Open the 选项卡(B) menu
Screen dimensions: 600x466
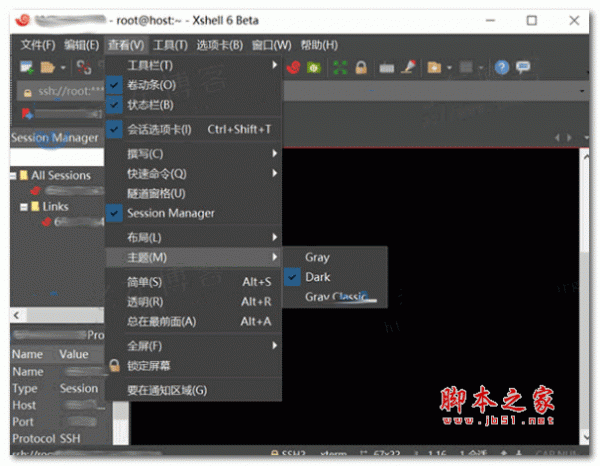(220, 45)
